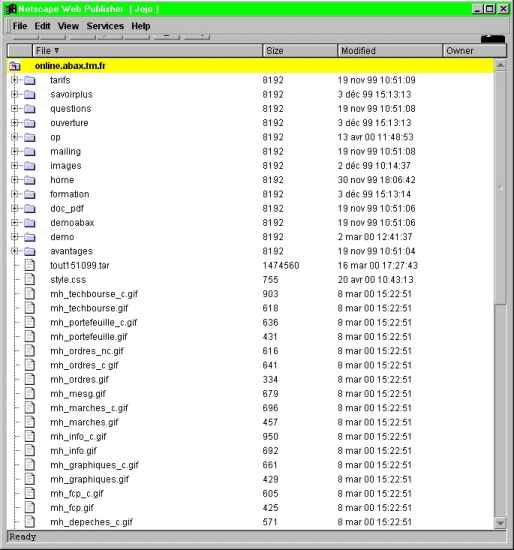Select the mh_depeches_c.gif file name
This screenshot has height=550, width=514.
92,522
